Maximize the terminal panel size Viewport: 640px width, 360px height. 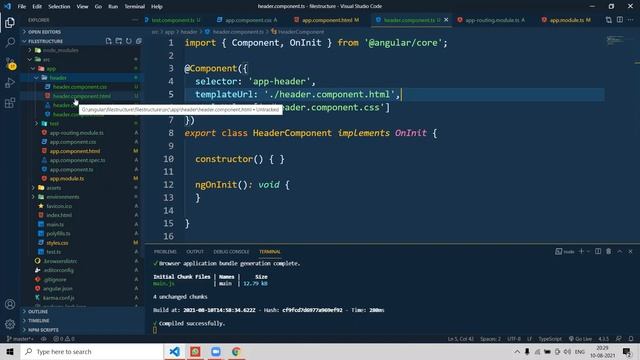(620, 251)
